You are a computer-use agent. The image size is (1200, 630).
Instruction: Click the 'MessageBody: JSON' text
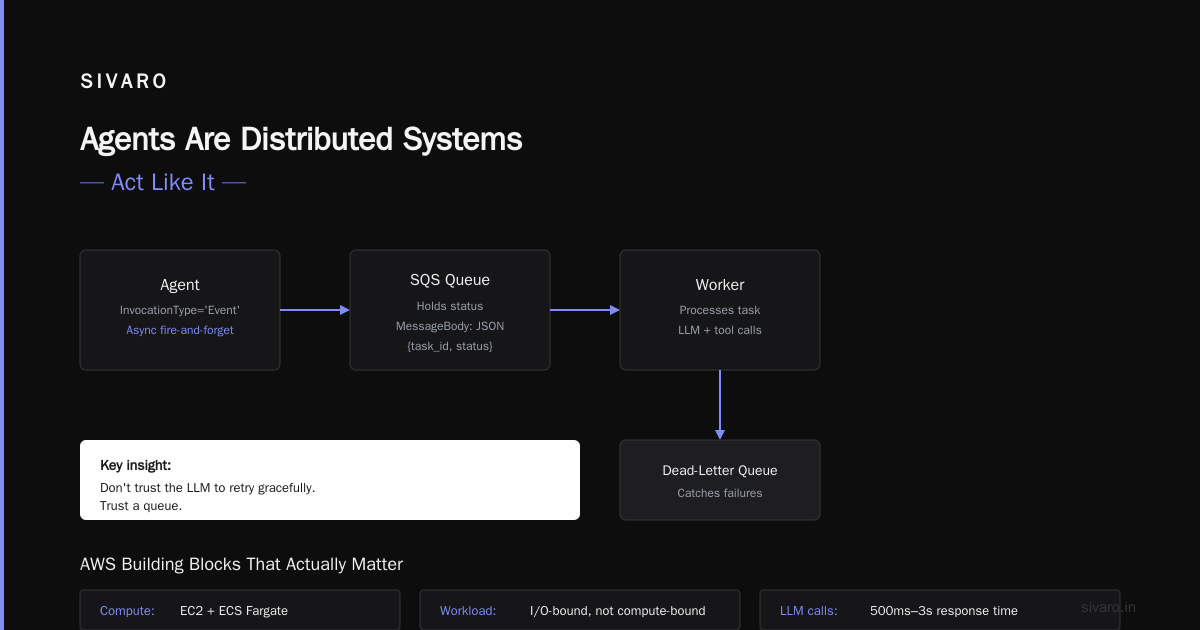[450, 326]
